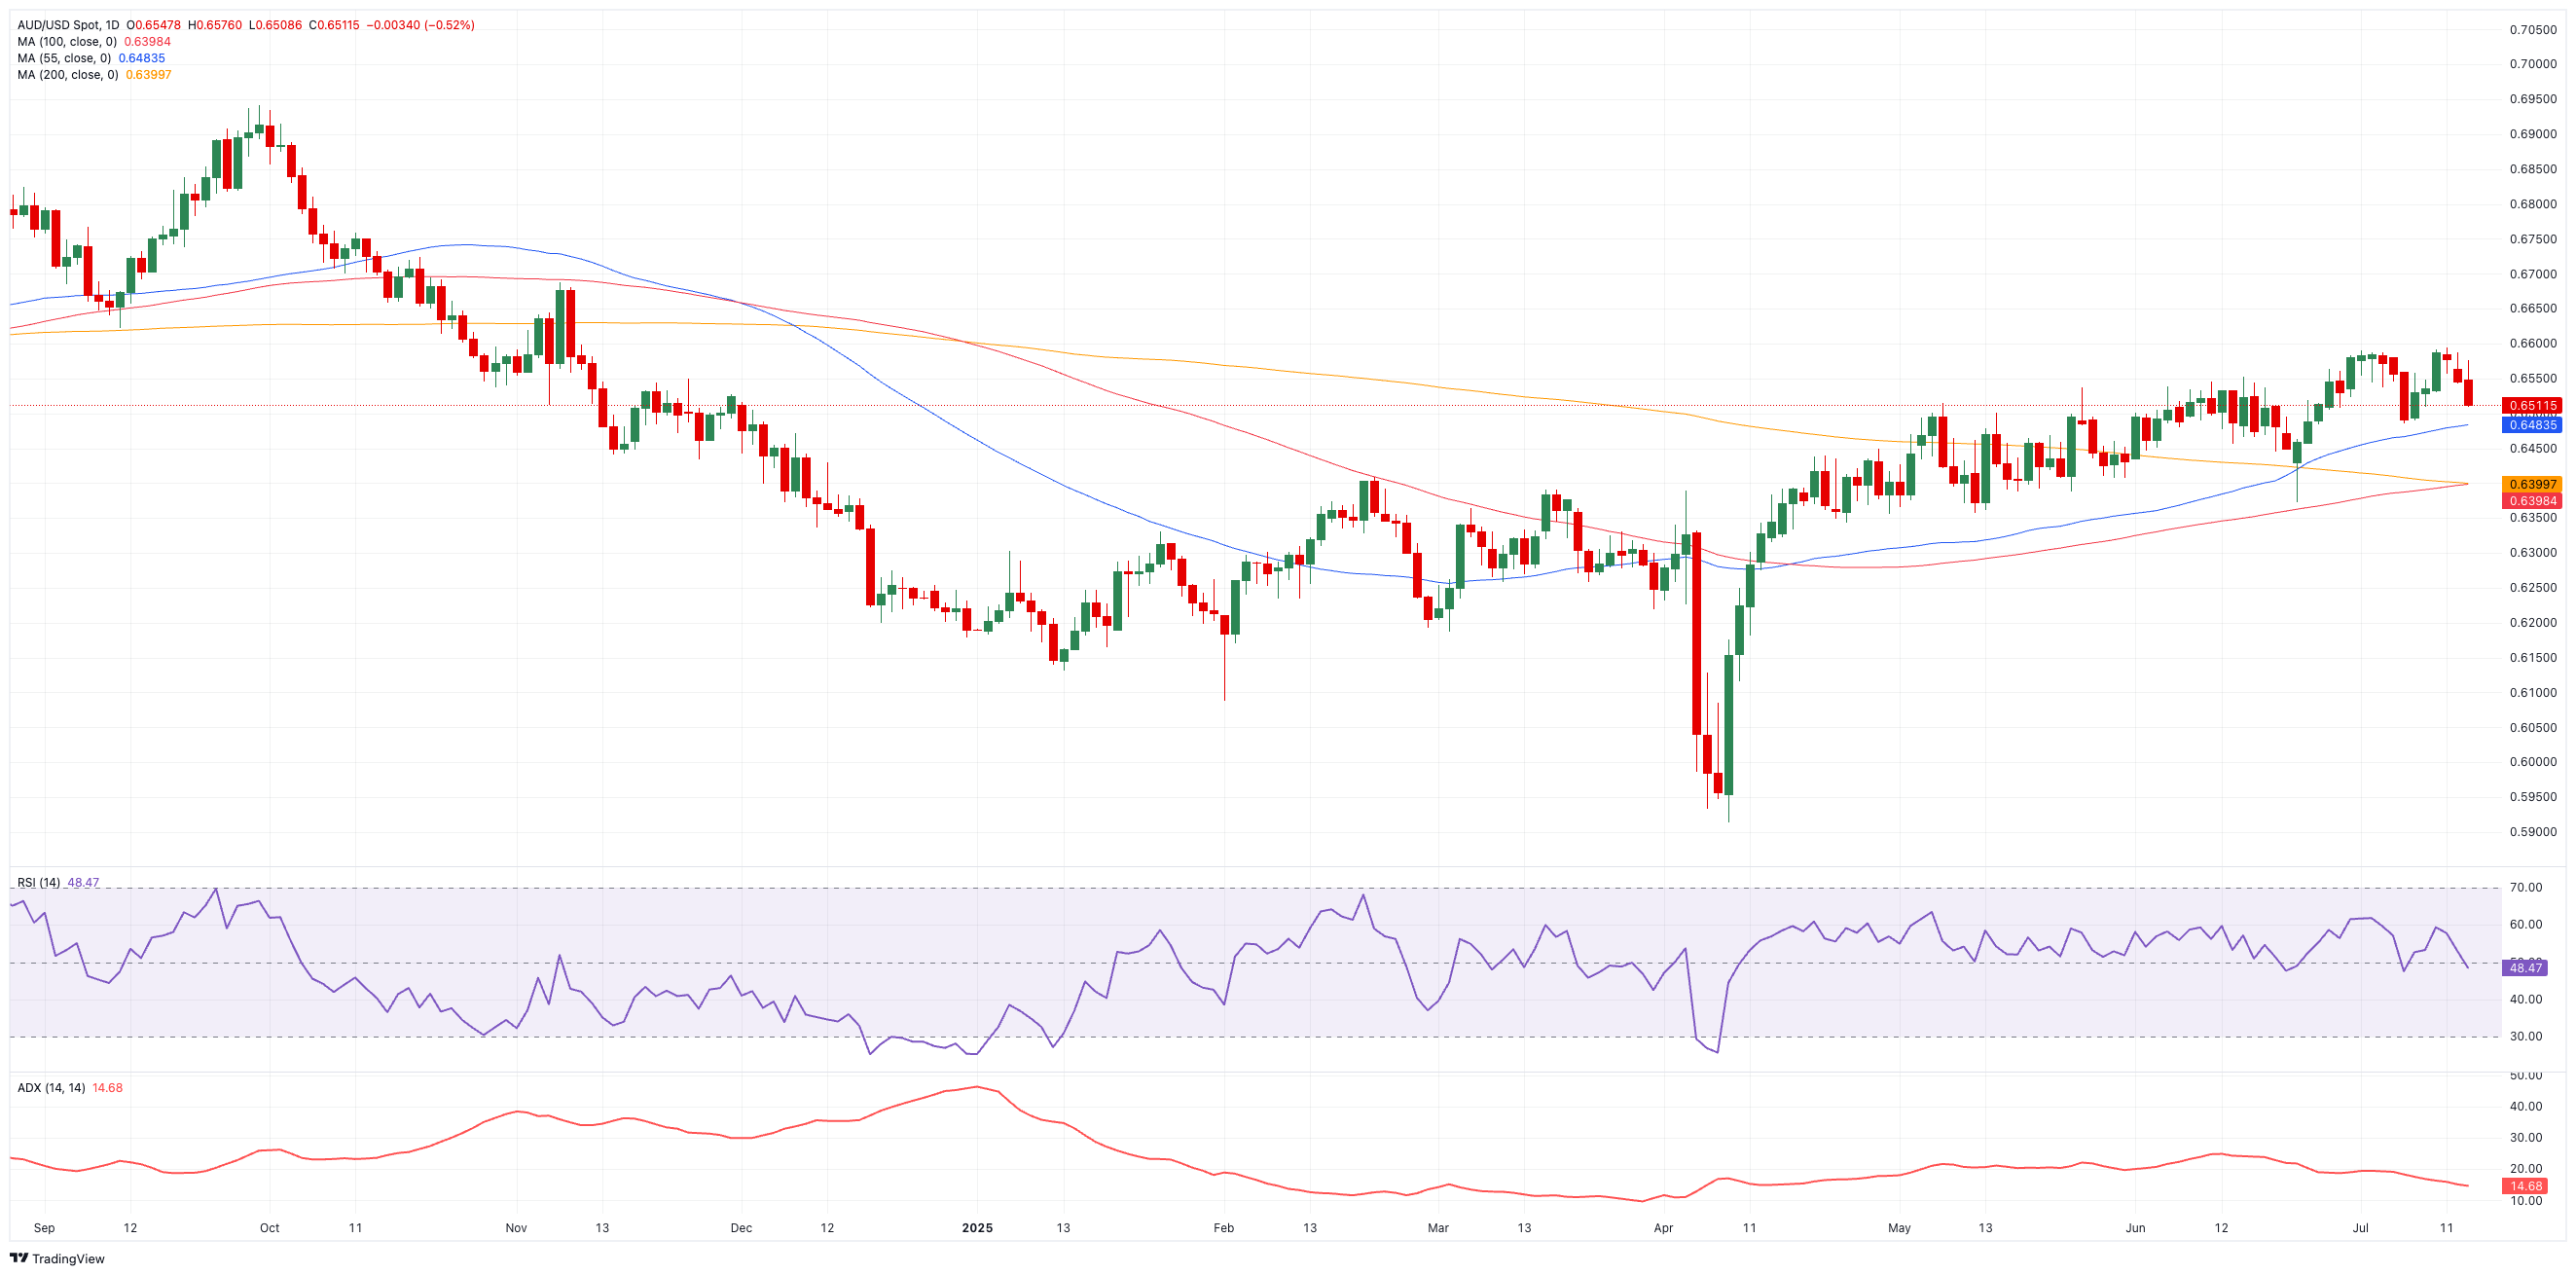Viewport: 2576px width, 1275px height.
Task: Click the Feb label on the time axis
Action: tap(1223, 1228)
